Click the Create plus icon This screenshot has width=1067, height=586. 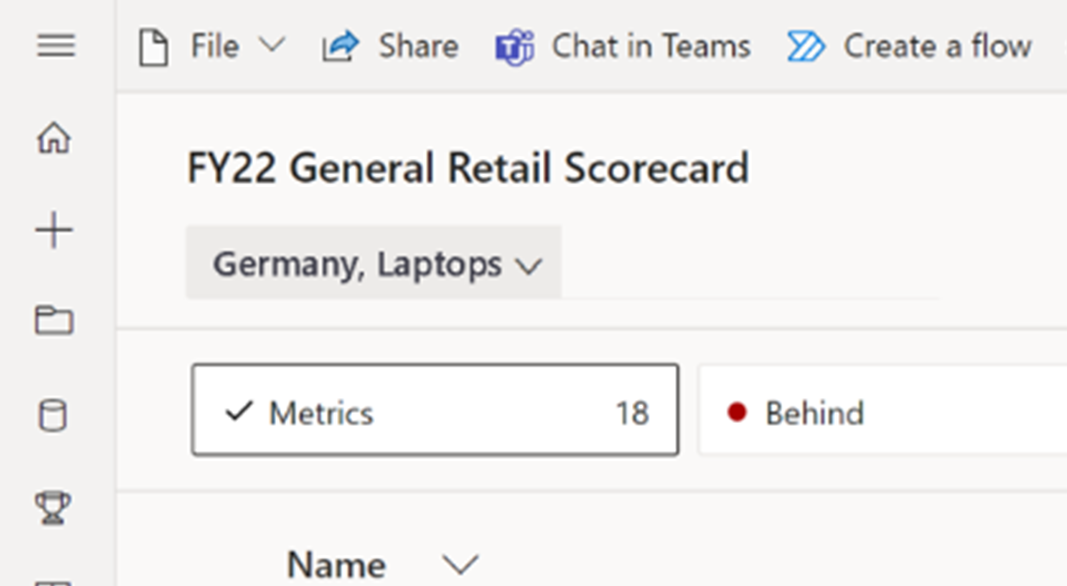pos(54,231)
